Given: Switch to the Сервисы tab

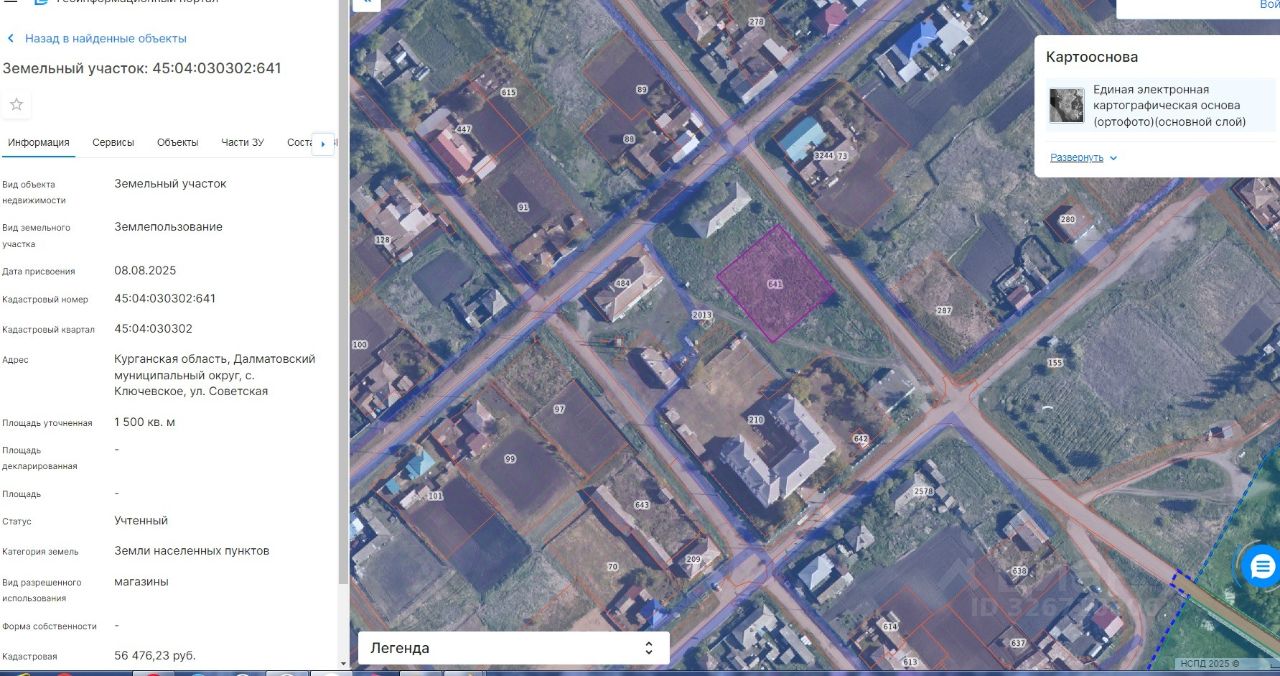Looking at the screenshot, I should tap(113, 142).
